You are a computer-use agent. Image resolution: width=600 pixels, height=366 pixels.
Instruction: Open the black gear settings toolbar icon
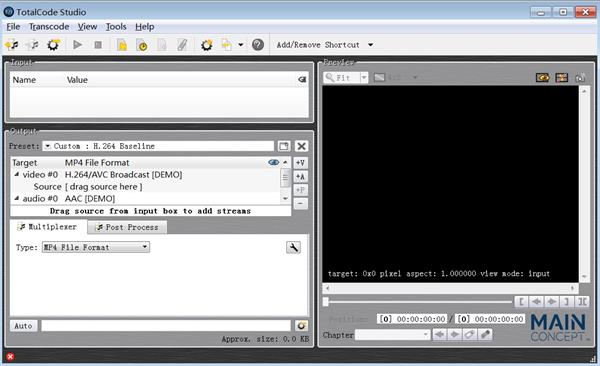click(x=53, y=45)
